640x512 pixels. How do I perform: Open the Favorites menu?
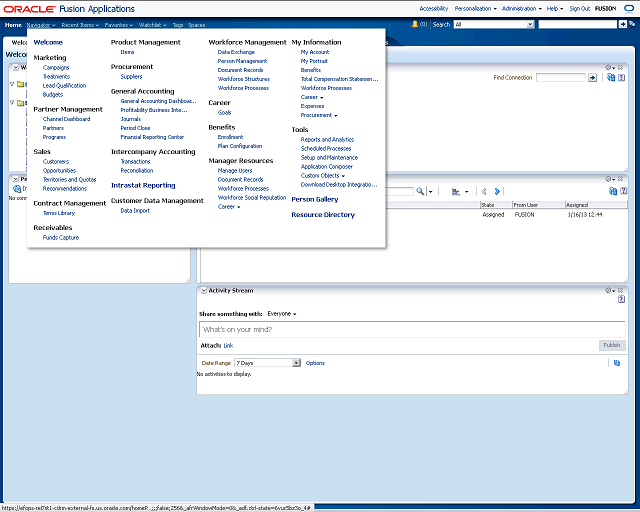click(x=119, y=25)
